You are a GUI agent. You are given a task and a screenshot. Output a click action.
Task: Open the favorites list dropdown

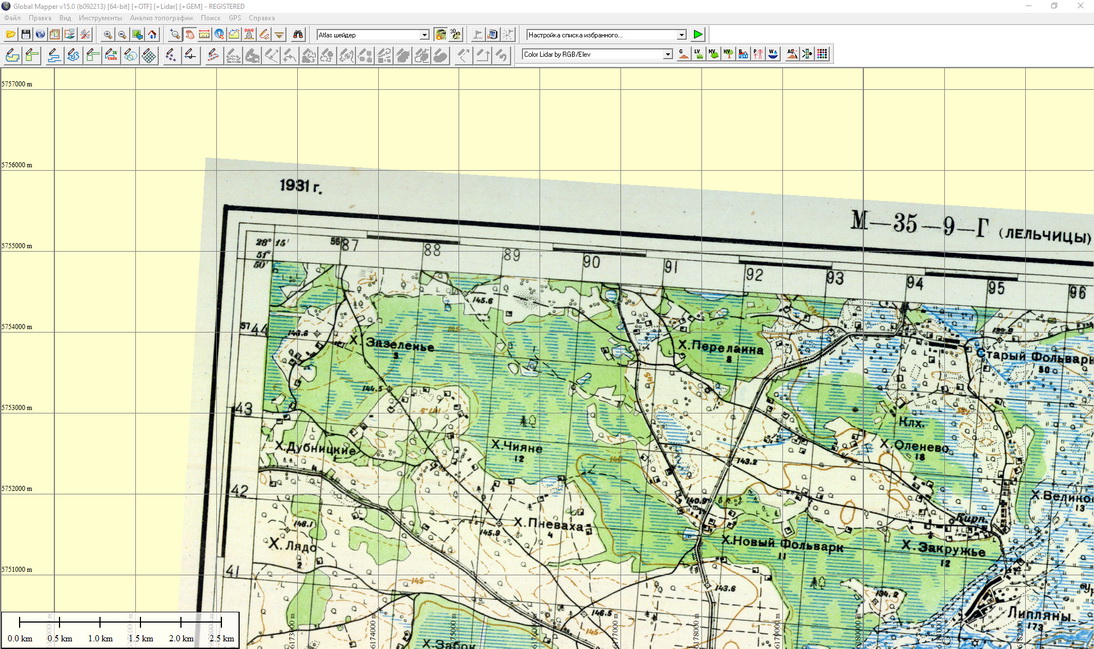(x=681, y=35)
